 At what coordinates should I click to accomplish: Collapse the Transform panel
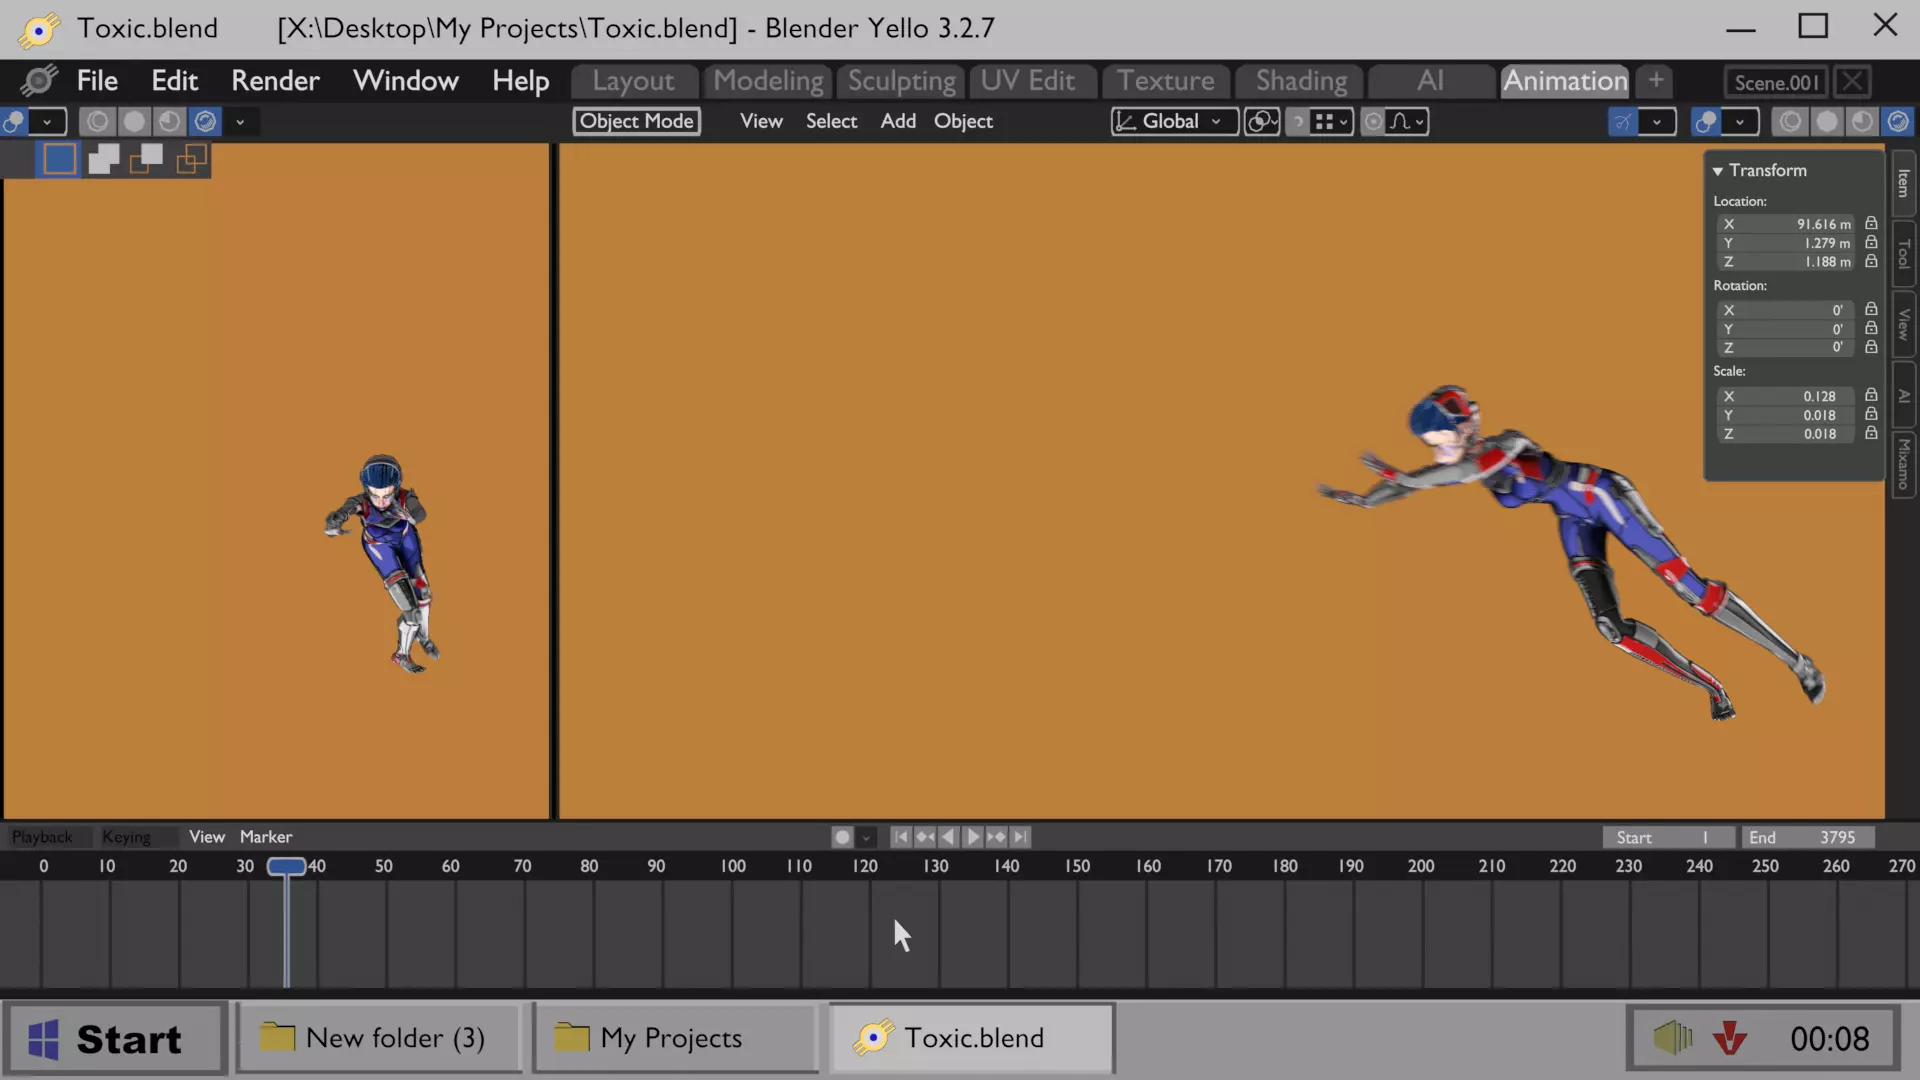pyautogui.click(x=1718, y=171)
